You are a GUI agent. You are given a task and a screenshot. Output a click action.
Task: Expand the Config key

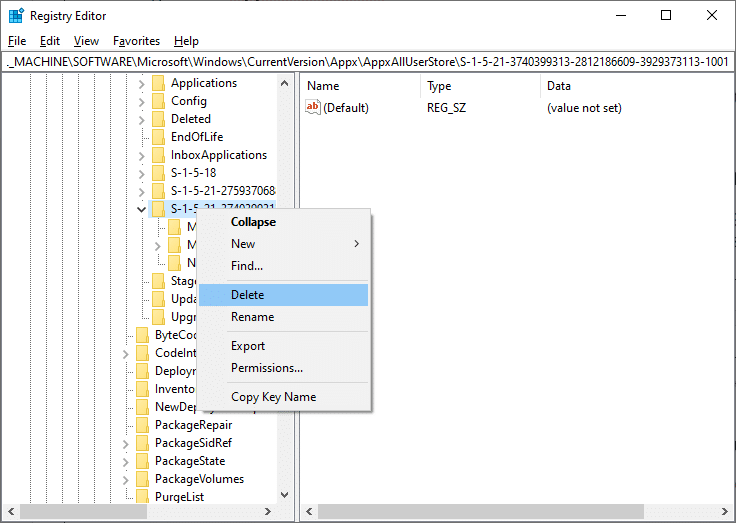[x=142, y=102]
